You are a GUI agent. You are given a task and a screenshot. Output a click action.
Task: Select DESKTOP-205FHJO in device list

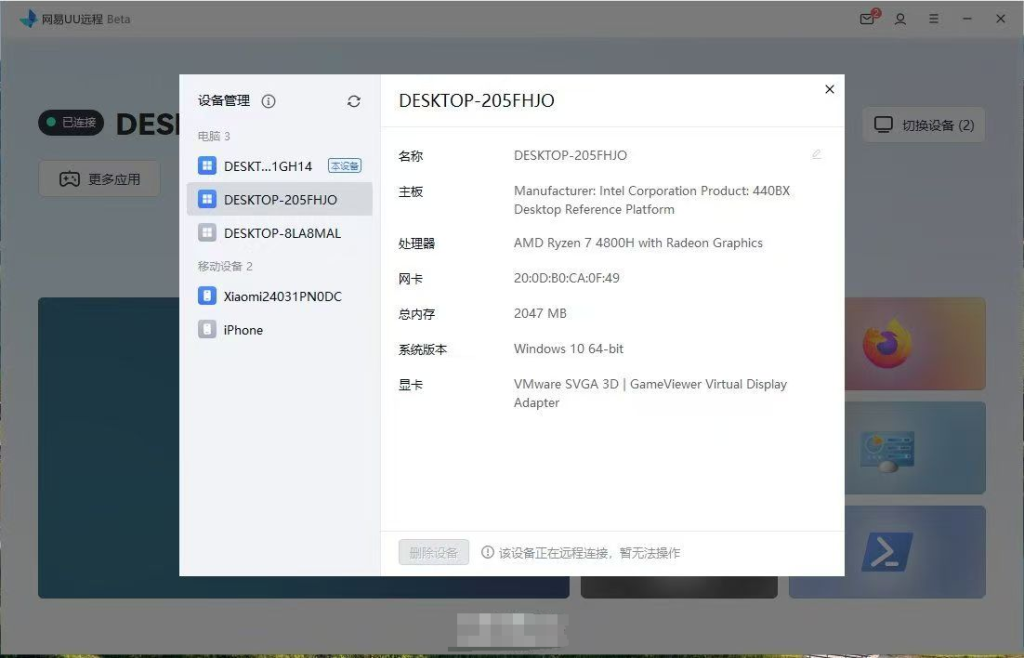[x=280, y=199]
